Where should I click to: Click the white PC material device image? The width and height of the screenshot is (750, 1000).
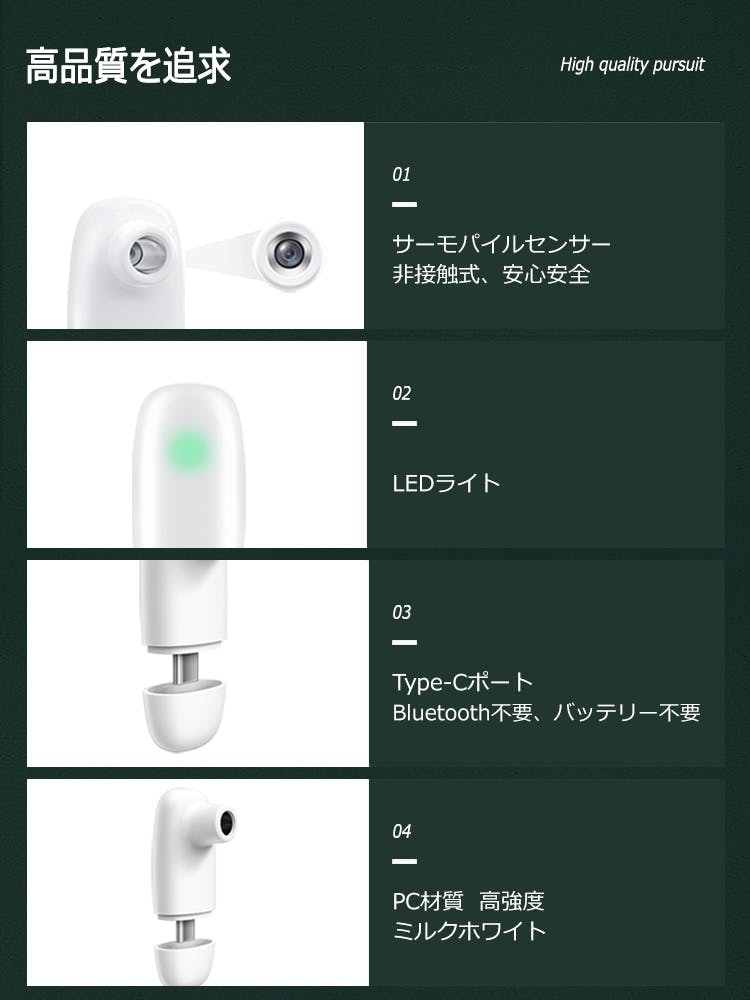[198, 882]
